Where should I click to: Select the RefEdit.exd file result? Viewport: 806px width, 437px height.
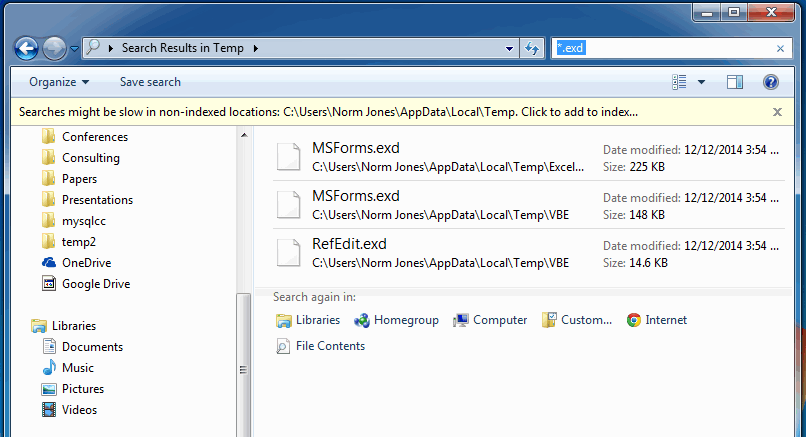point(528,253)
